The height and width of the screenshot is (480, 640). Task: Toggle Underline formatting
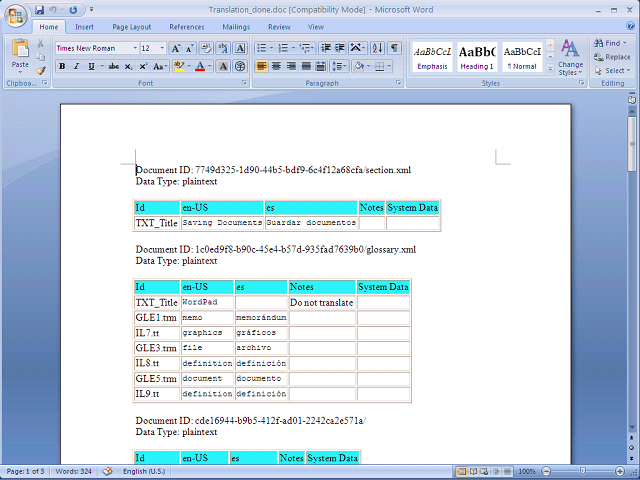click(x=91, y=66)
